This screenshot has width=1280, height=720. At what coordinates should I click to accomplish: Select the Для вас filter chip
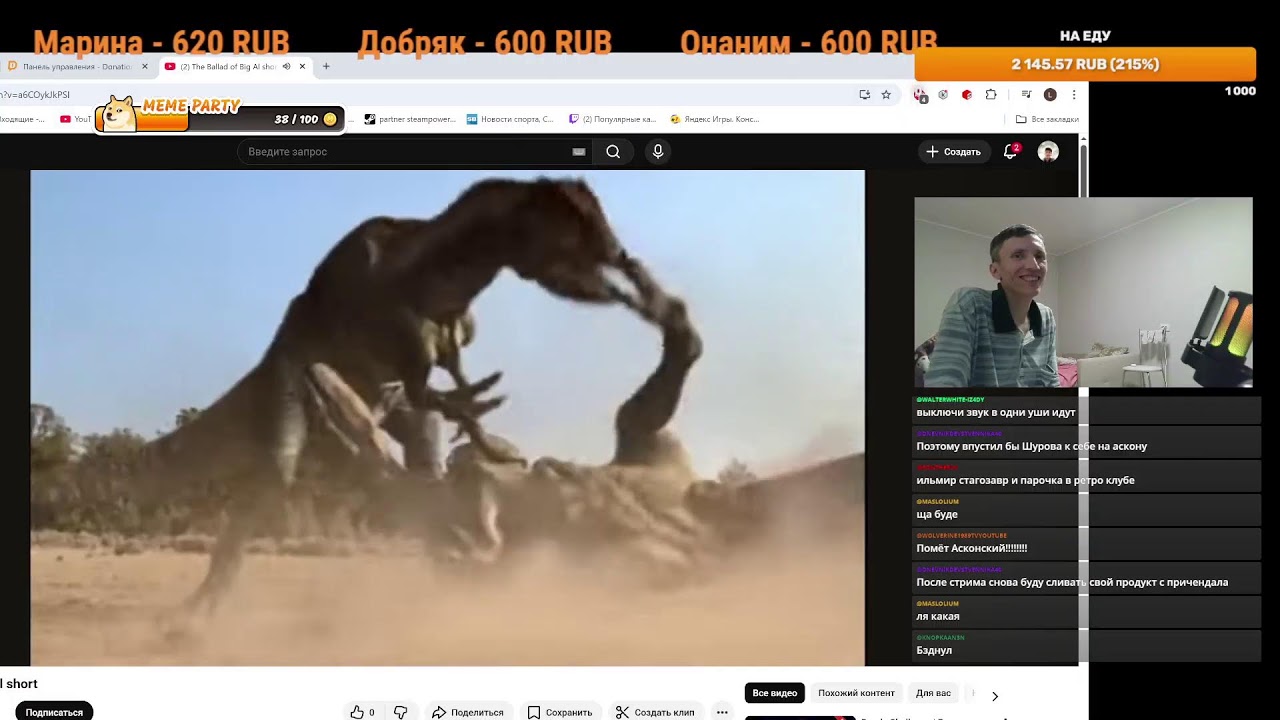tap(933, 693)
